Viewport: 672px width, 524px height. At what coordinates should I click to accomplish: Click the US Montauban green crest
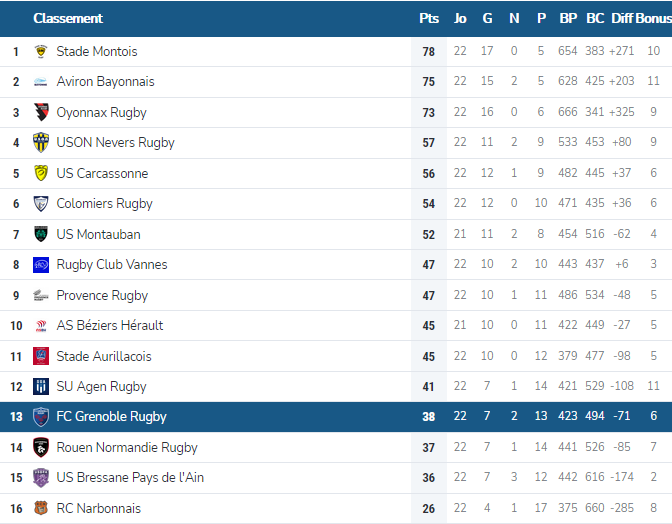pos(41,234)
